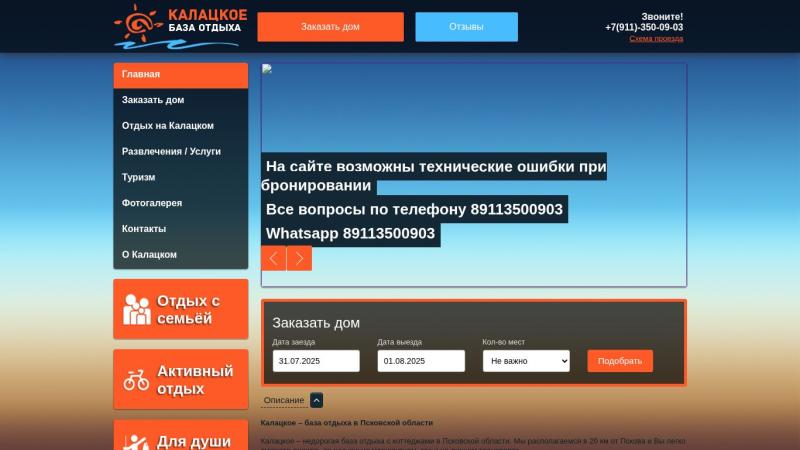Open Отдых на Калацком menu item
Image resolution: width=800 pixels, height=450 pixels.
(181, 126)
